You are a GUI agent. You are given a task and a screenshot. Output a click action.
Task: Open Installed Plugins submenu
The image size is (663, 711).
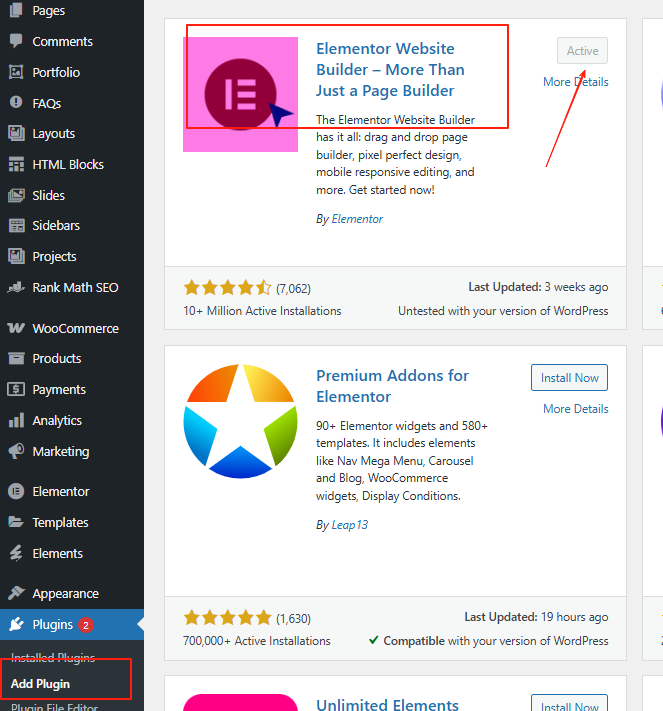pos(53,657)
